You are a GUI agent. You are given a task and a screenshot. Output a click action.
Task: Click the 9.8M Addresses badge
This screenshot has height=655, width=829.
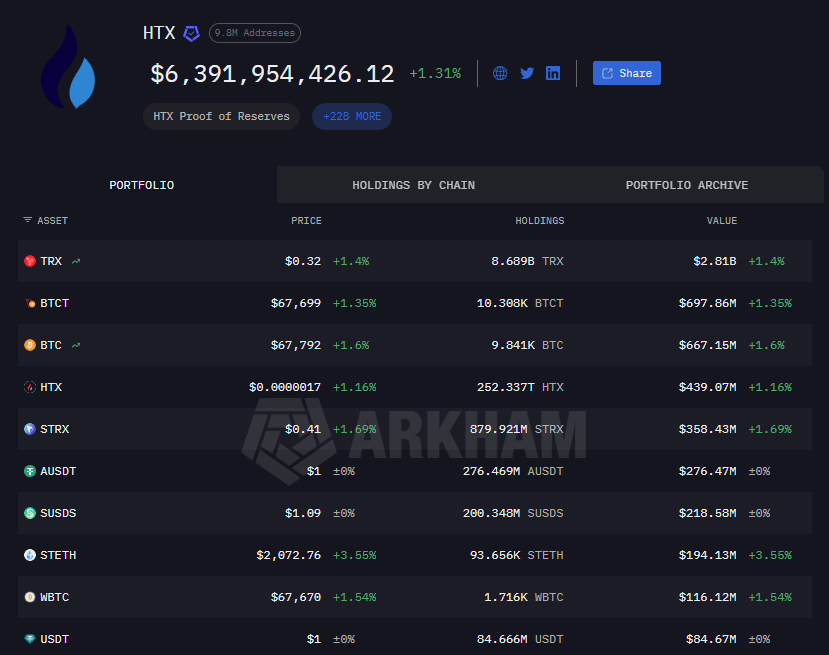pos(255,33)
